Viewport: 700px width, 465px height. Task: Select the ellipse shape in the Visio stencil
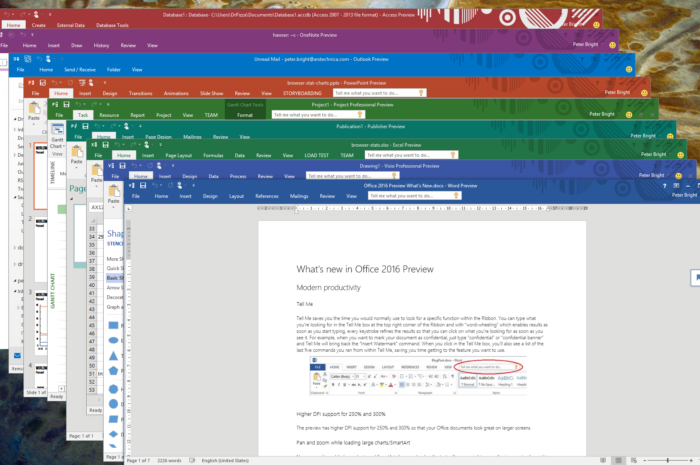pos(113,340)
